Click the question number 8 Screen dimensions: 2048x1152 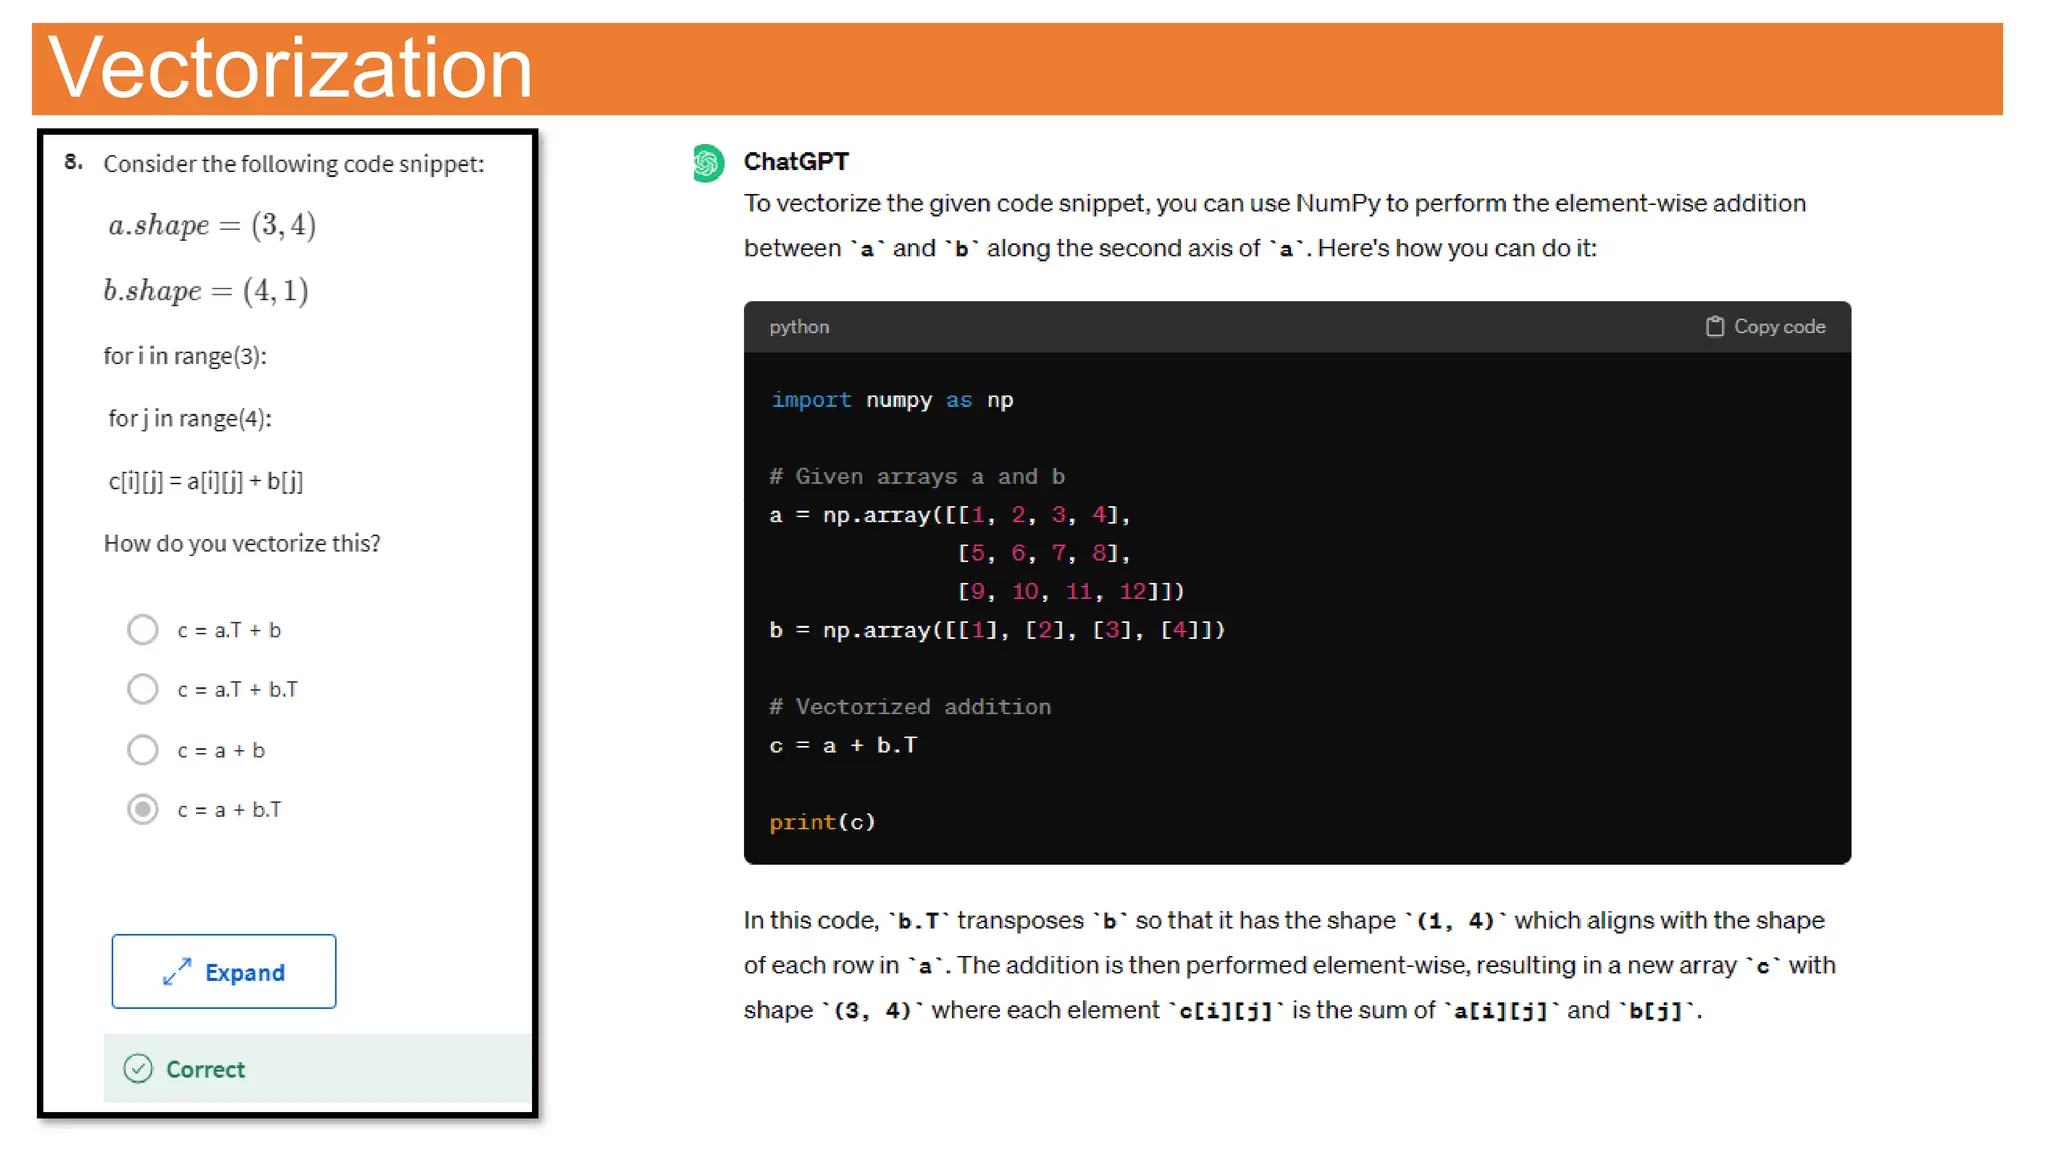tap(73, 162)
